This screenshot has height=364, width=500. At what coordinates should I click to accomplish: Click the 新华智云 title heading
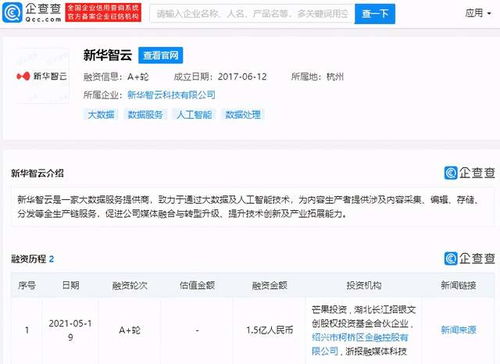click(x=108, y=55)
